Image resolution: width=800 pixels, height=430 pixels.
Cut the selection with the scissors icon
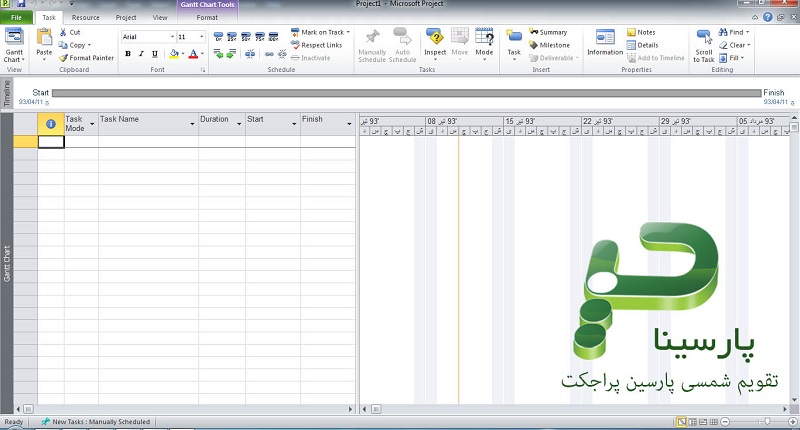64,32
